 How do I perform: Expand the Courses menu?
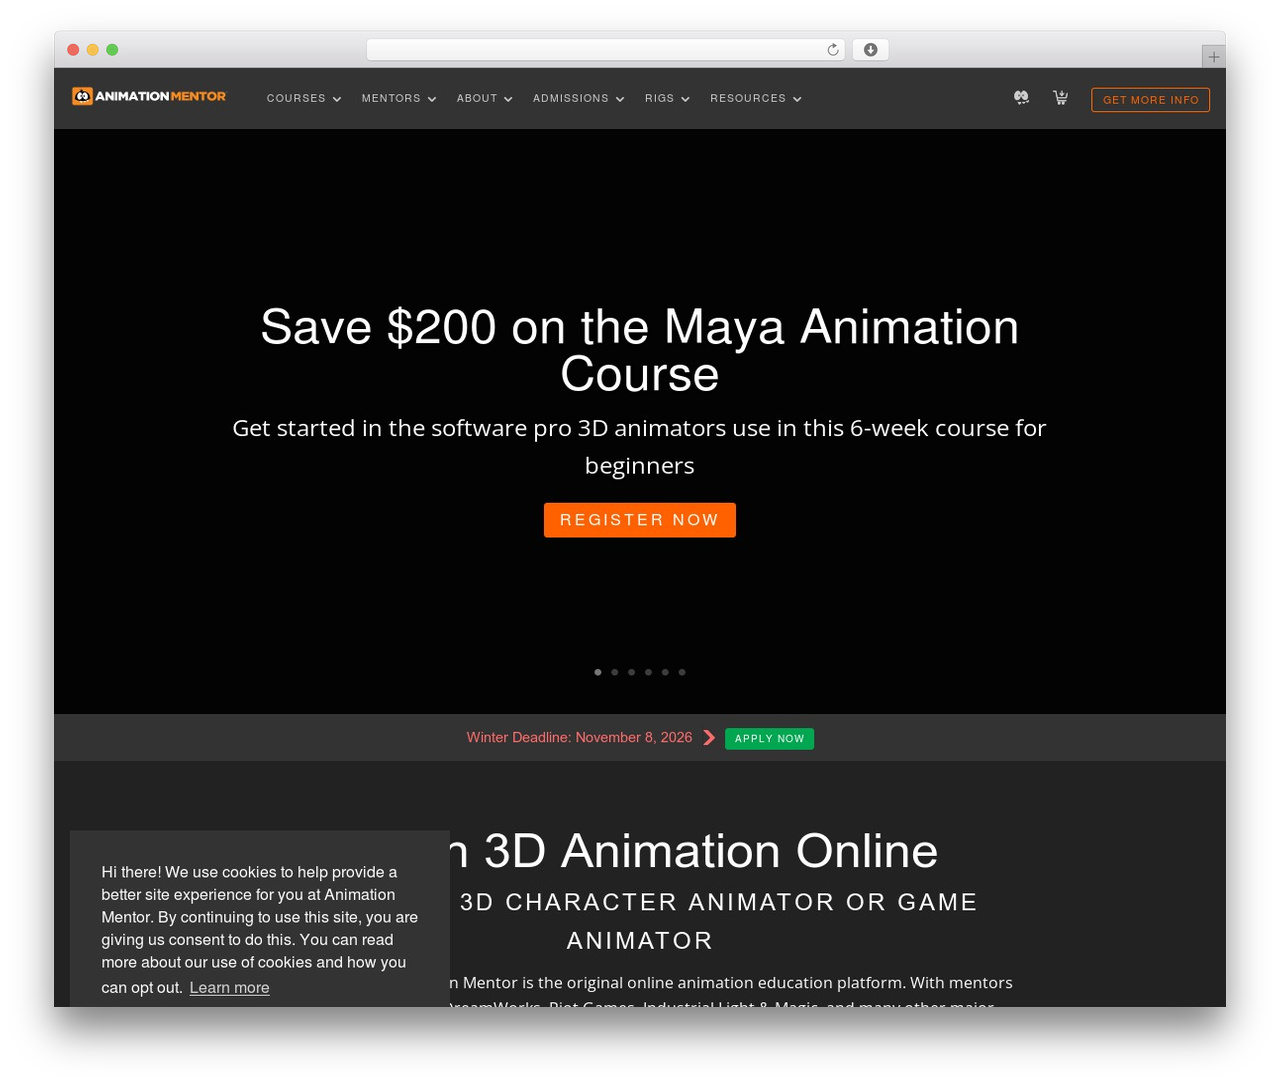click(304, 99)
